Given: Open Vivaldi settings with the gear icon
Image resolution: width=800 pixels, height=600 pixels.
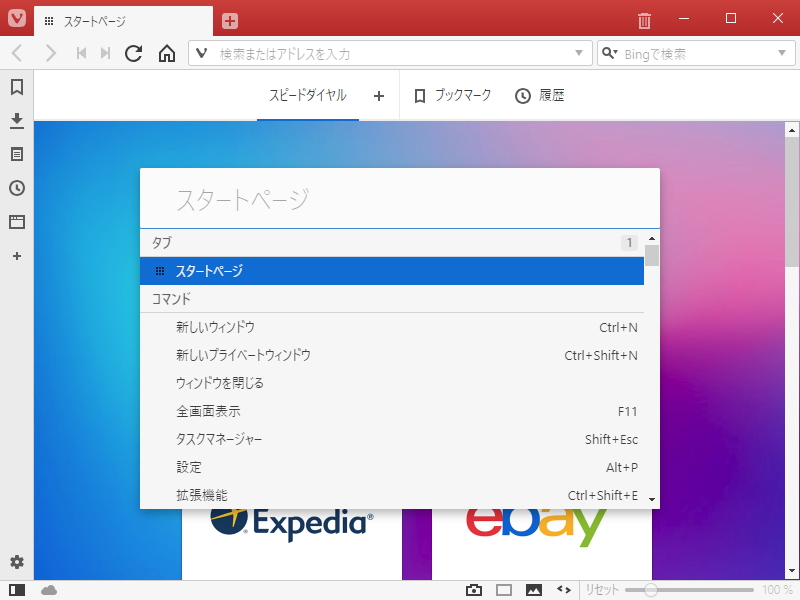Looking at the screenshot, I should (x=16, y=562).
